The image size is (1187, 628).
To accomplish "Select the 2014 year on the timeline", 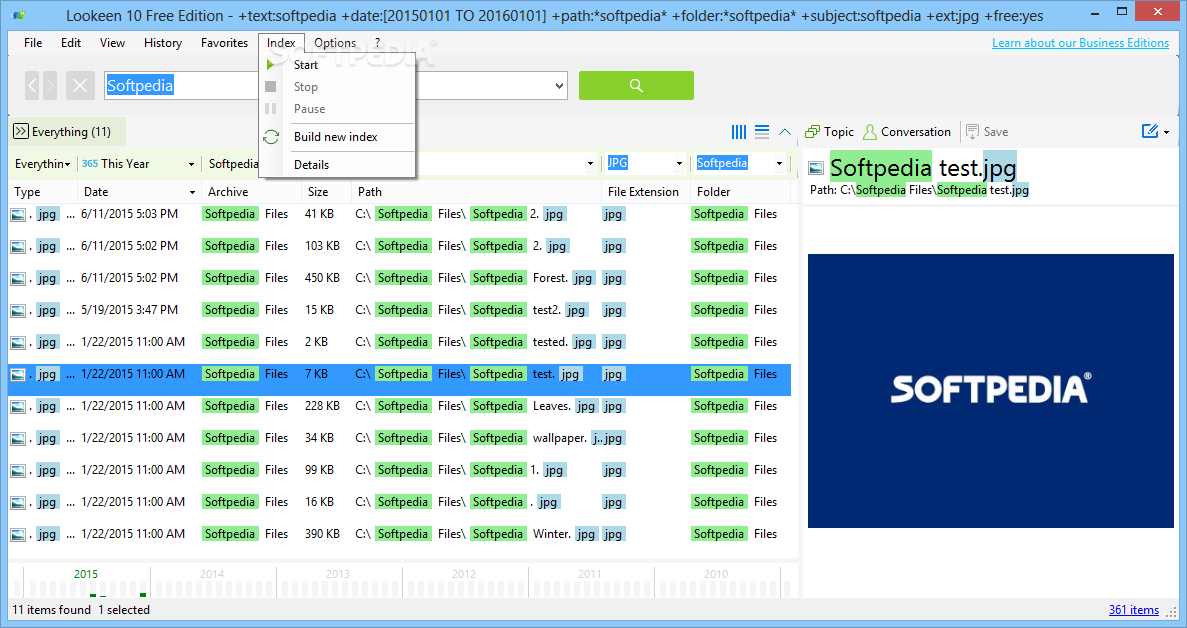I will pos(212,574).
